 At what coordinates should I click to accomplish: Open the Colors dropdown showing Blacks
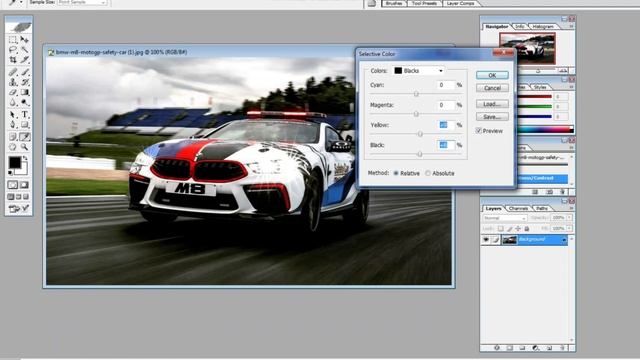[419, 71]
